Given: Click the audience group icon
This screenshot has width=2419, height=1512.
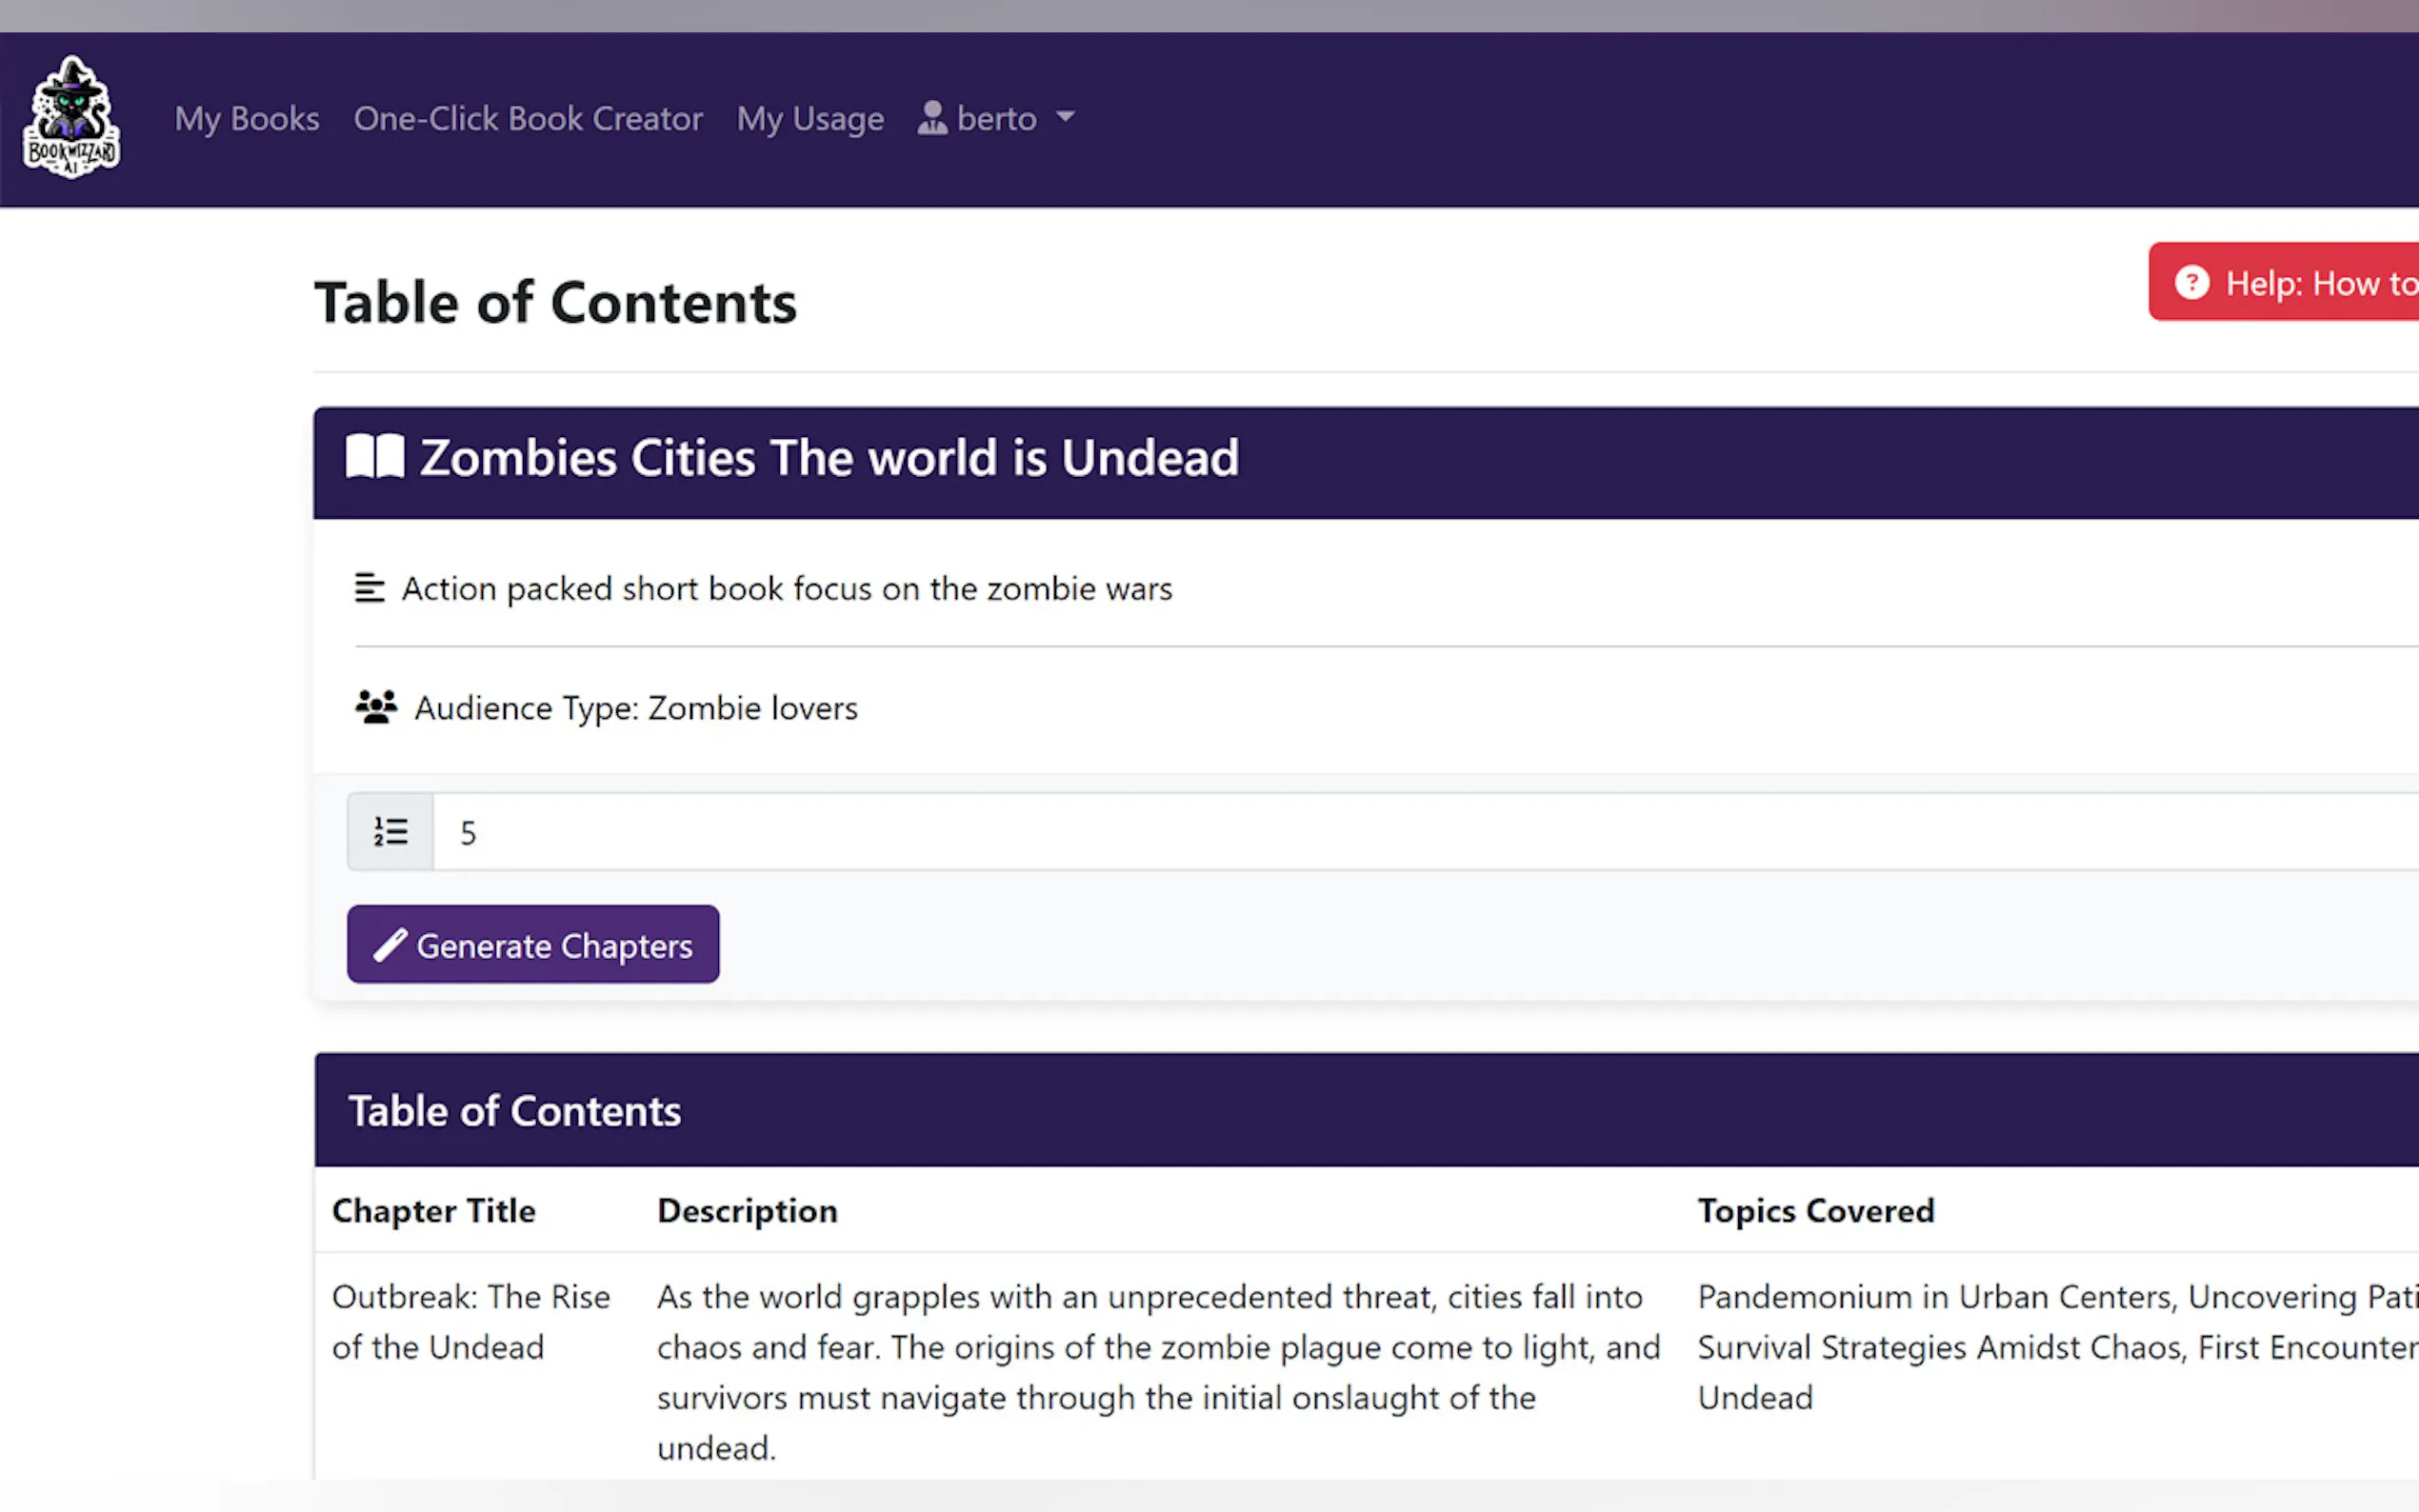Looking at the screenshot, I should coord(376,707).
